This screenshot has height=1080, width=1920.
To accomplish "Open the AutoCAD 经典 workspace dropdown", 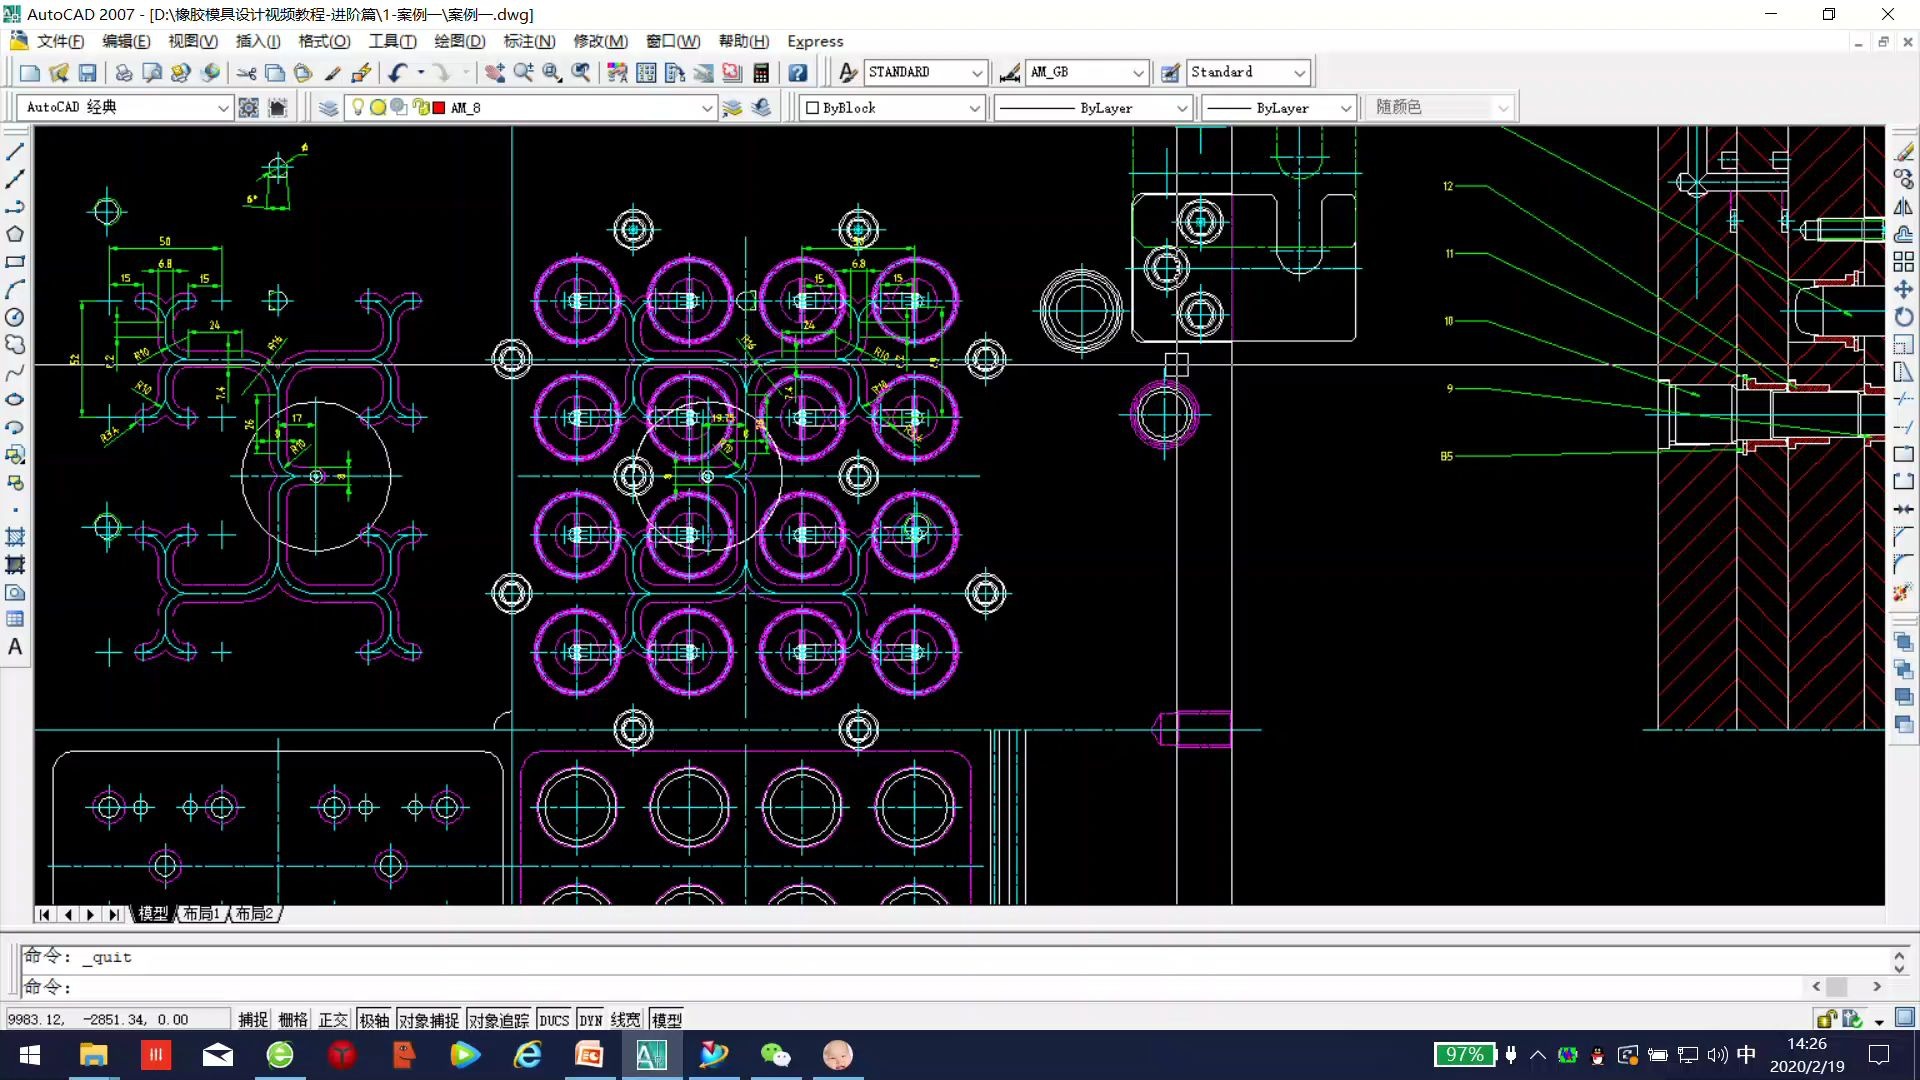I will [x=223, y=108].
